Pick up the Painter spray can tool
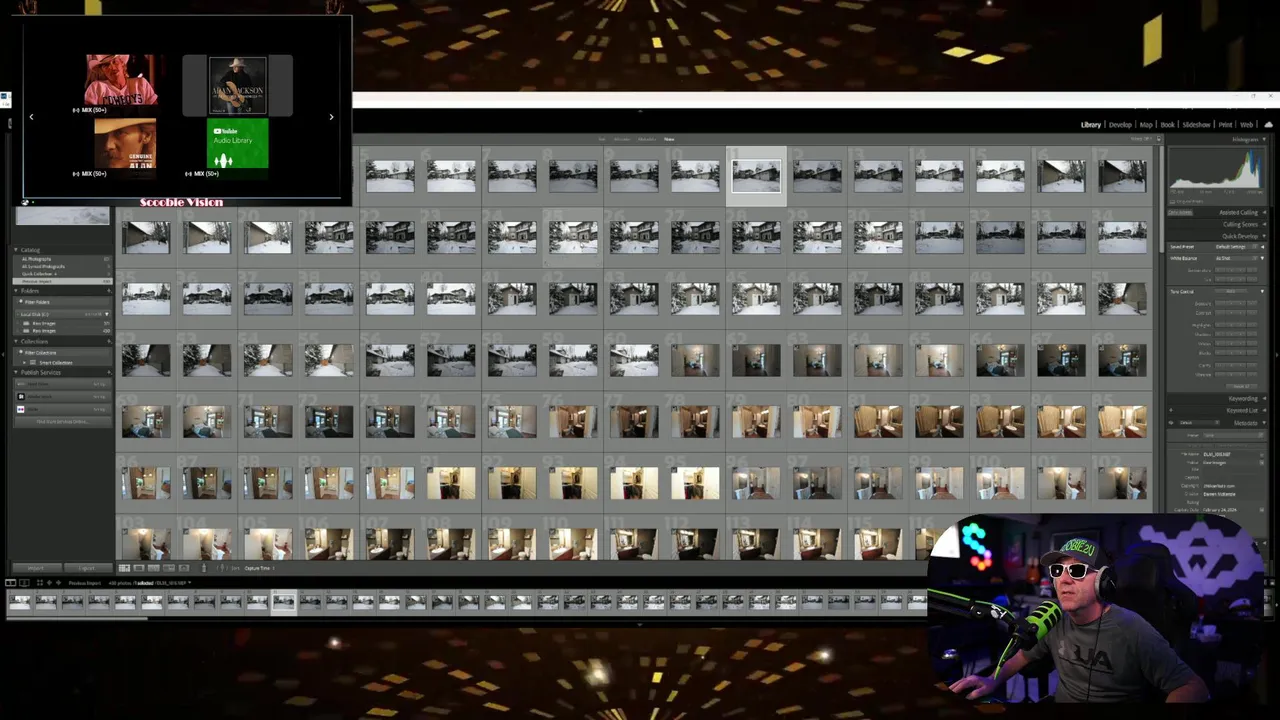The width and height of the screenshot is (1280, 720). (204, 568)
